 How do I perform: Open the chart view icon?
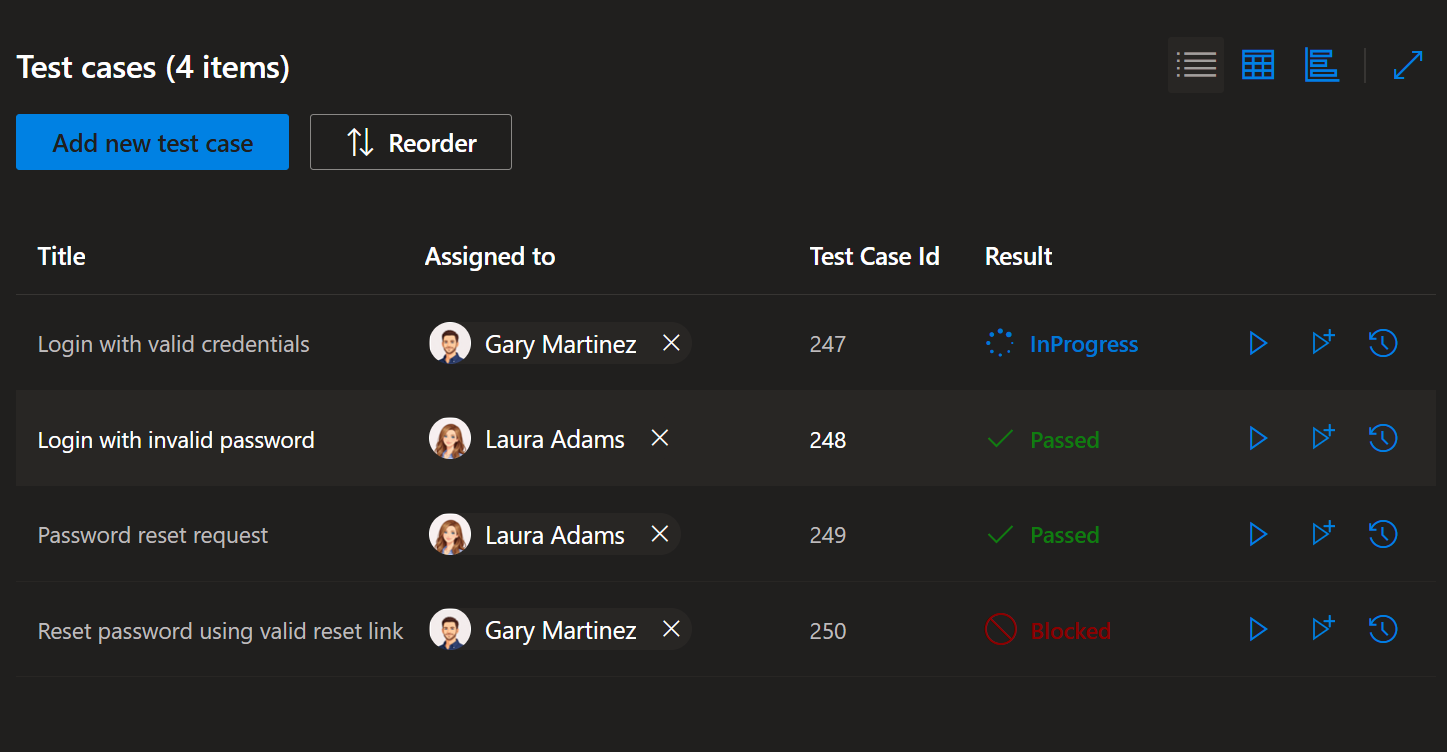point(1321,65)
